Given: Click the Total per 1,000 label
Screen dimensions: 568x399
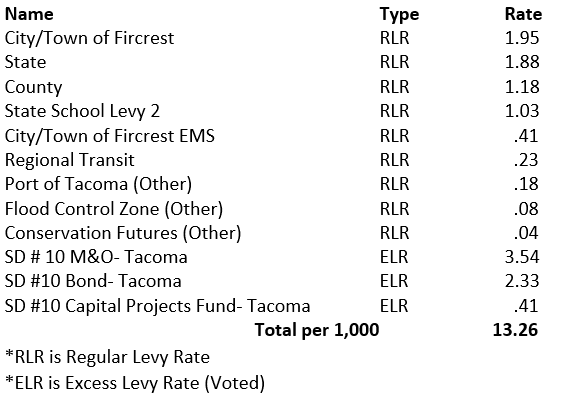Looking at the screenshot, I should [x=317, y=331].
